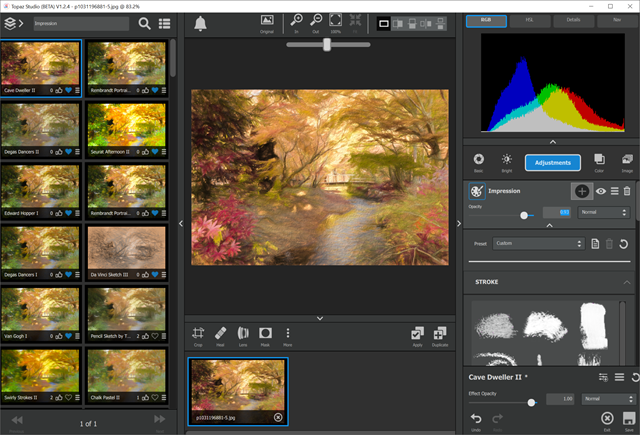Undo the last action
640x435 pixels.
click(x=476, y=421)
